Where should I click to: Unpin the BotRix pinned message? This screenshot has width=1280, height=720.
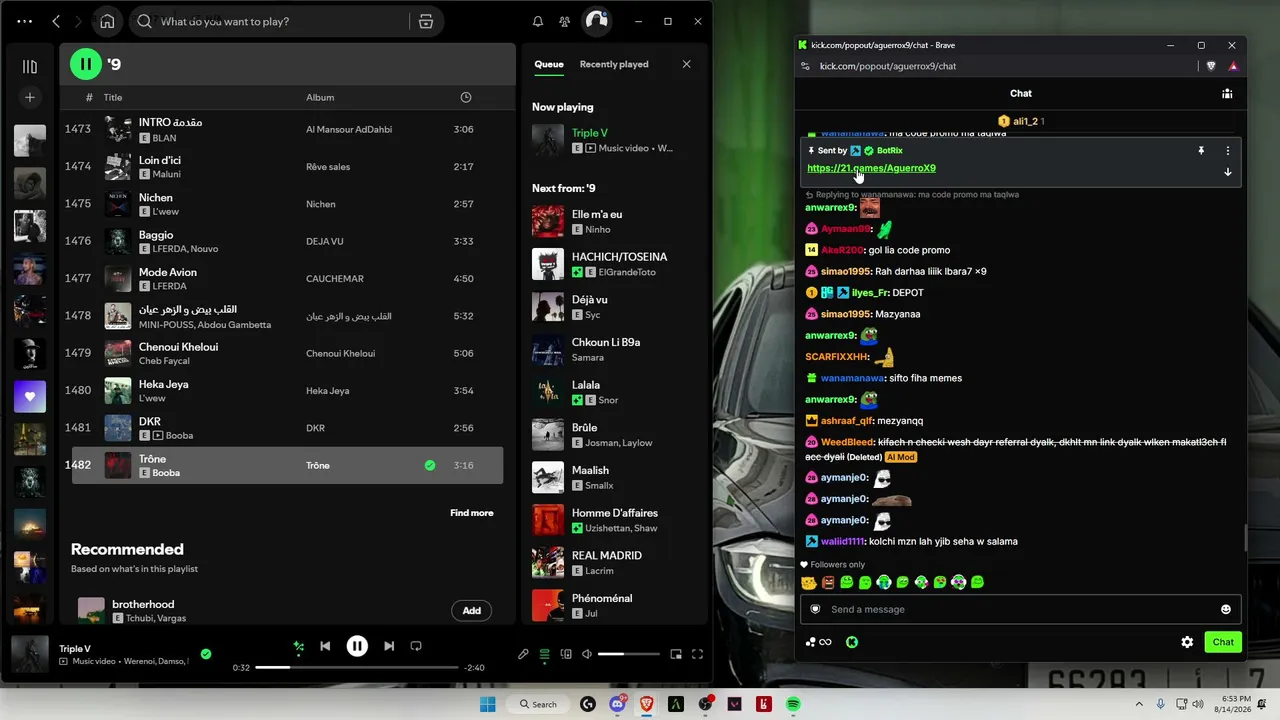1201,151
